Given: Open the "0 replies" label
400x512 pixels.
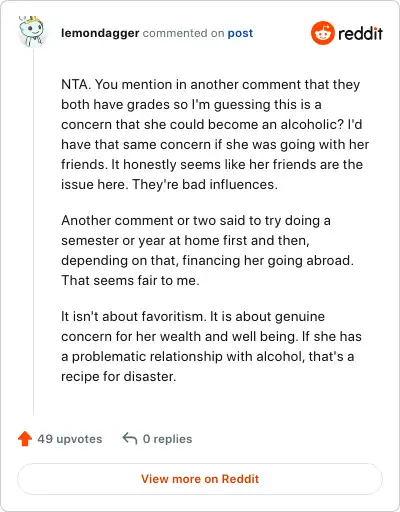Looking at the screenshot, I should (167, 439).
